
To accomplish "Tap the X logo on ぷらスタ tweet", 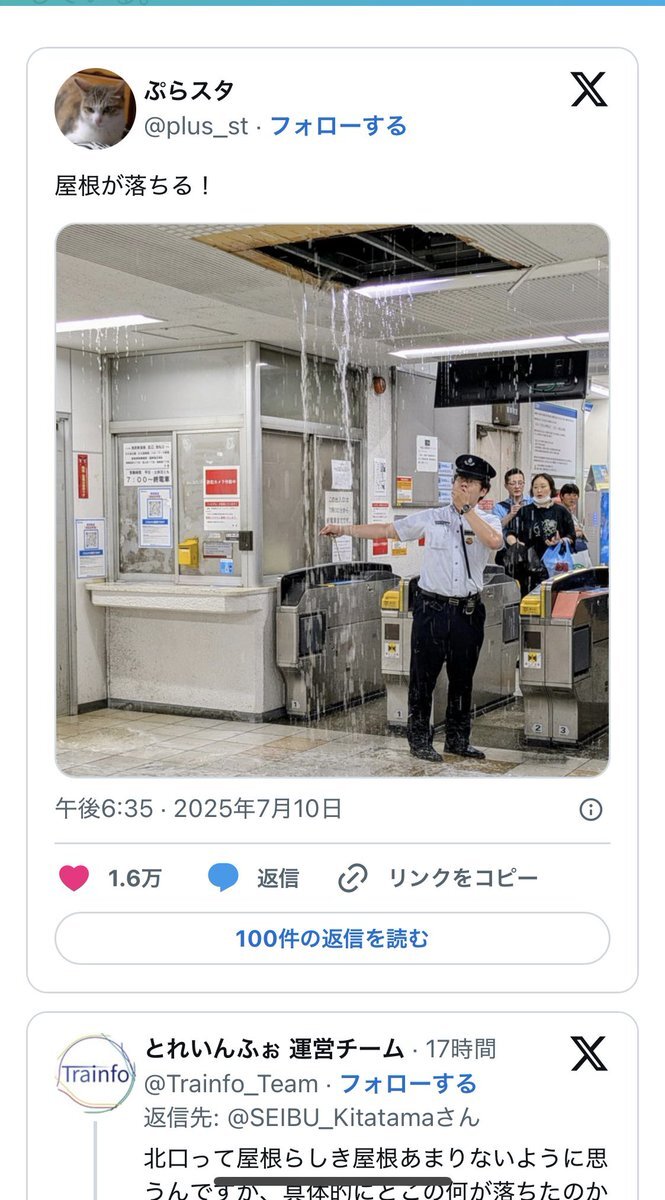I will pyautogui.click(x=589, y=90).
